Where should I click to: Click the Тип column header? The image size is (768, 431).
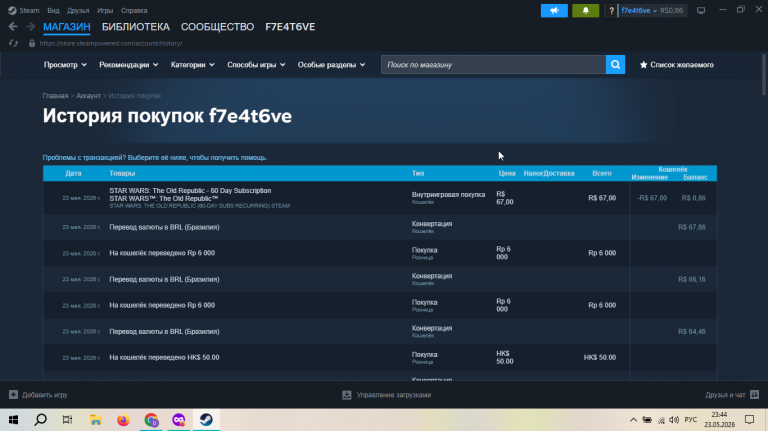pos(418,173)
